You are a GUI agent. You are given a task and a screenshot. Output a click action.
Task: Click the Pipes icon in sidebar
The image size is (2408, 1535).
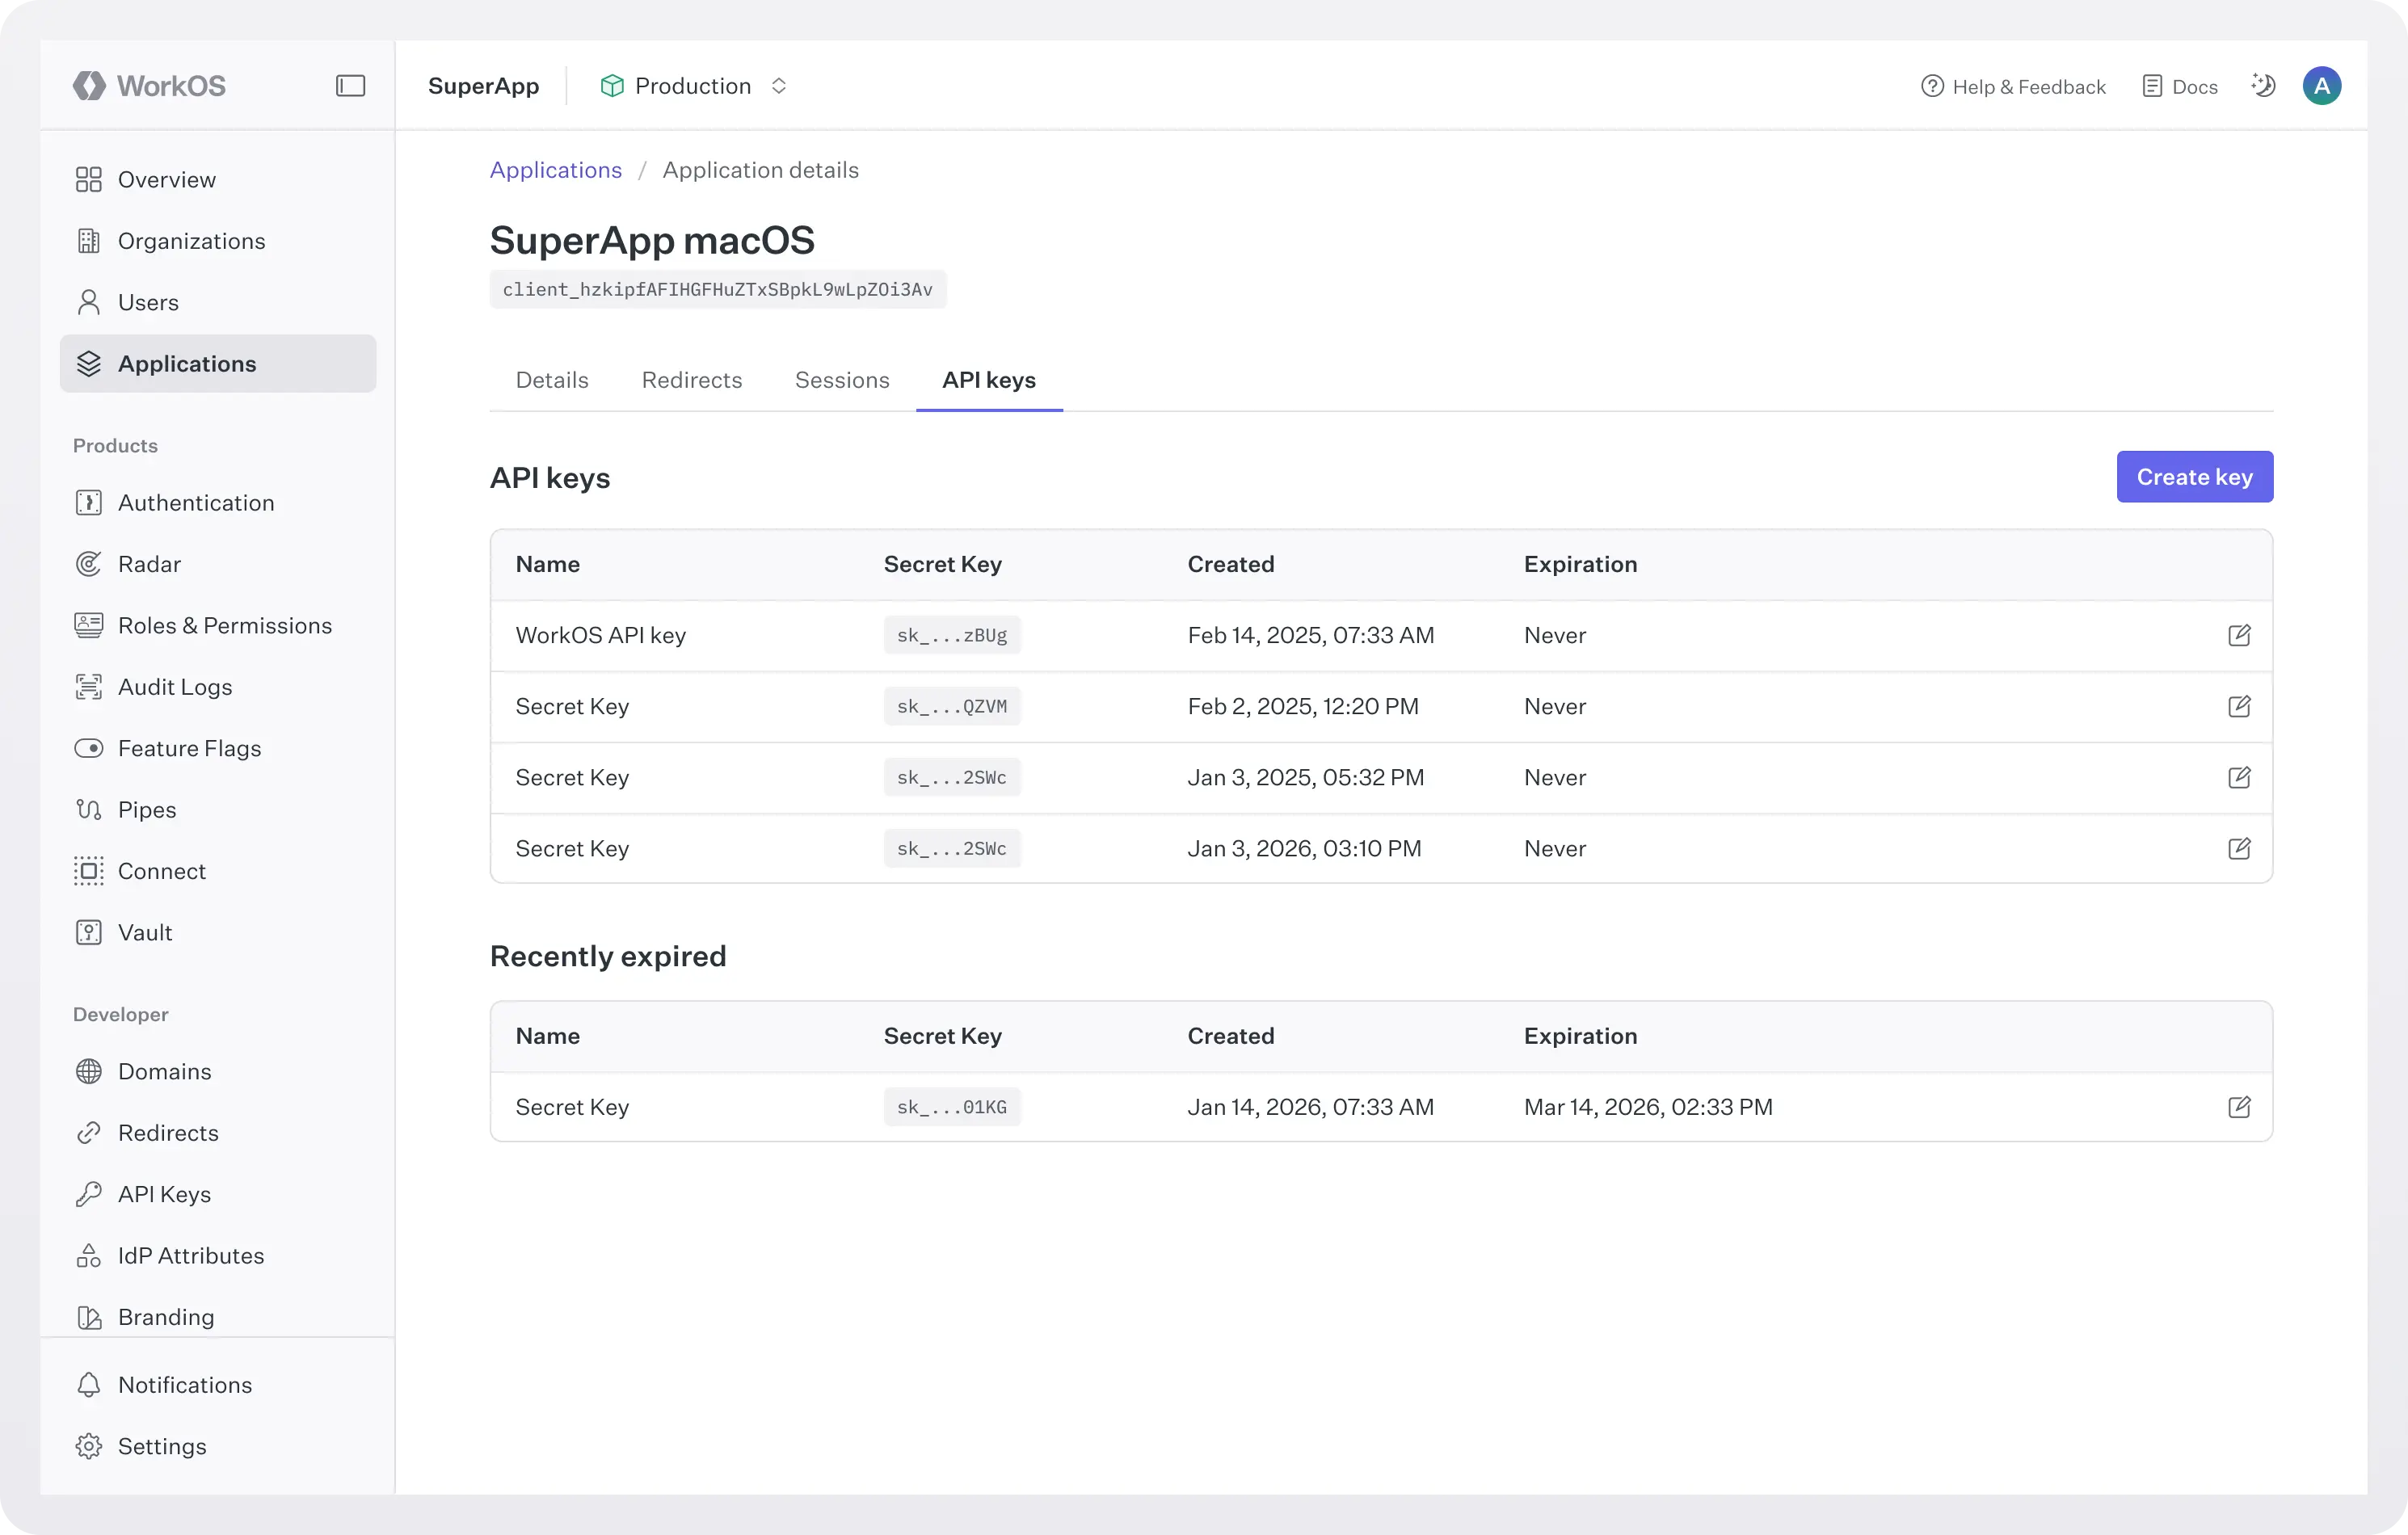89,809
